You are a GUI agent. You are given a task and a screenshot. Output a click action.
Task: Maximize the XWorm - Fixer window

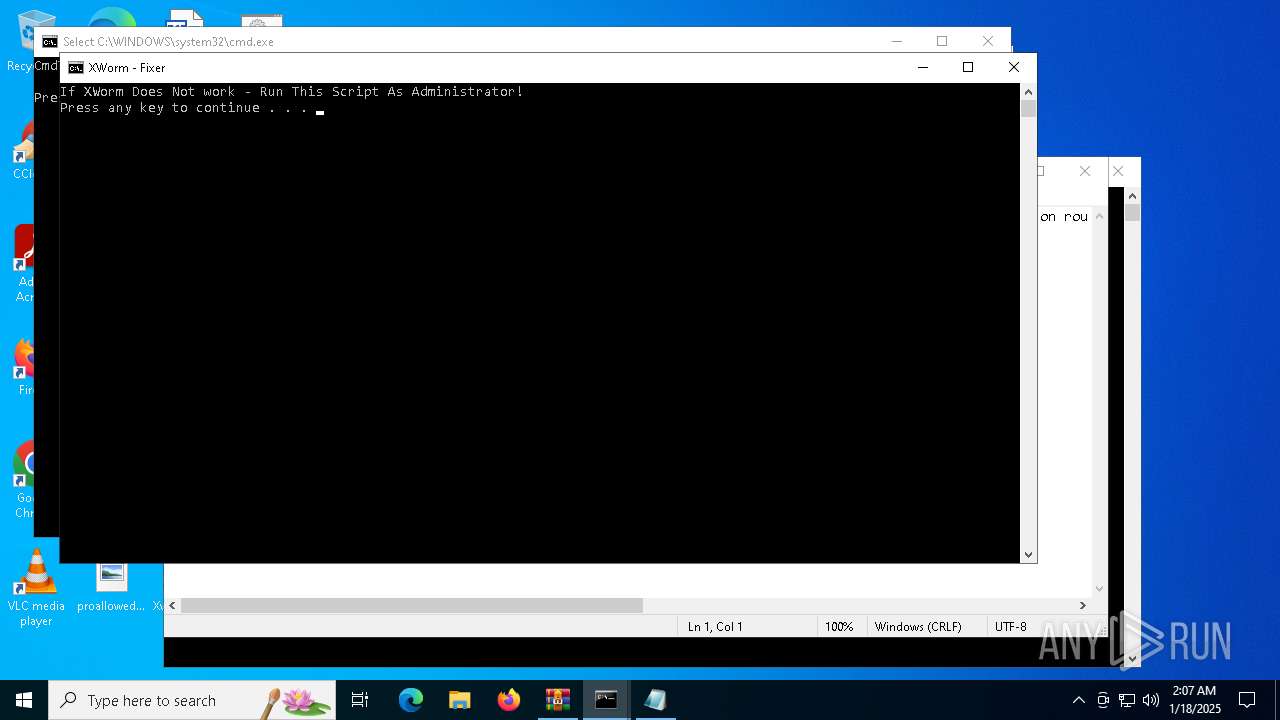coord(967,67)
